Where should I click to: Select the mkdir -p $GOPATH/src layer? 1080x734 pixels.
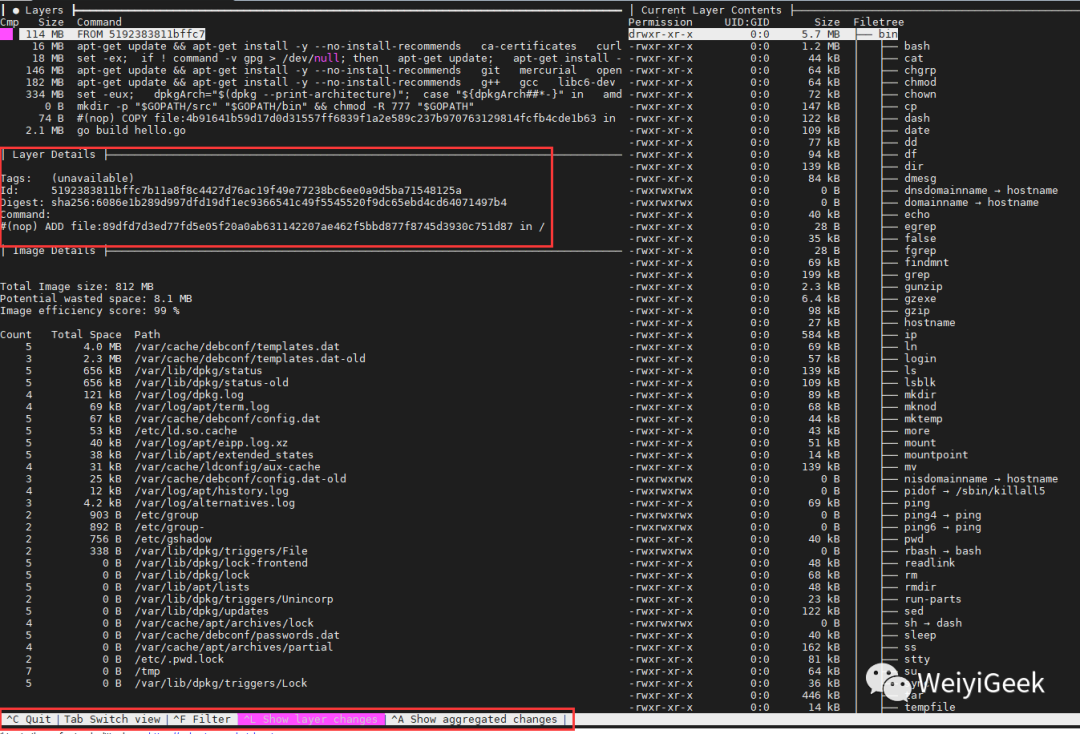coord(248,106)
